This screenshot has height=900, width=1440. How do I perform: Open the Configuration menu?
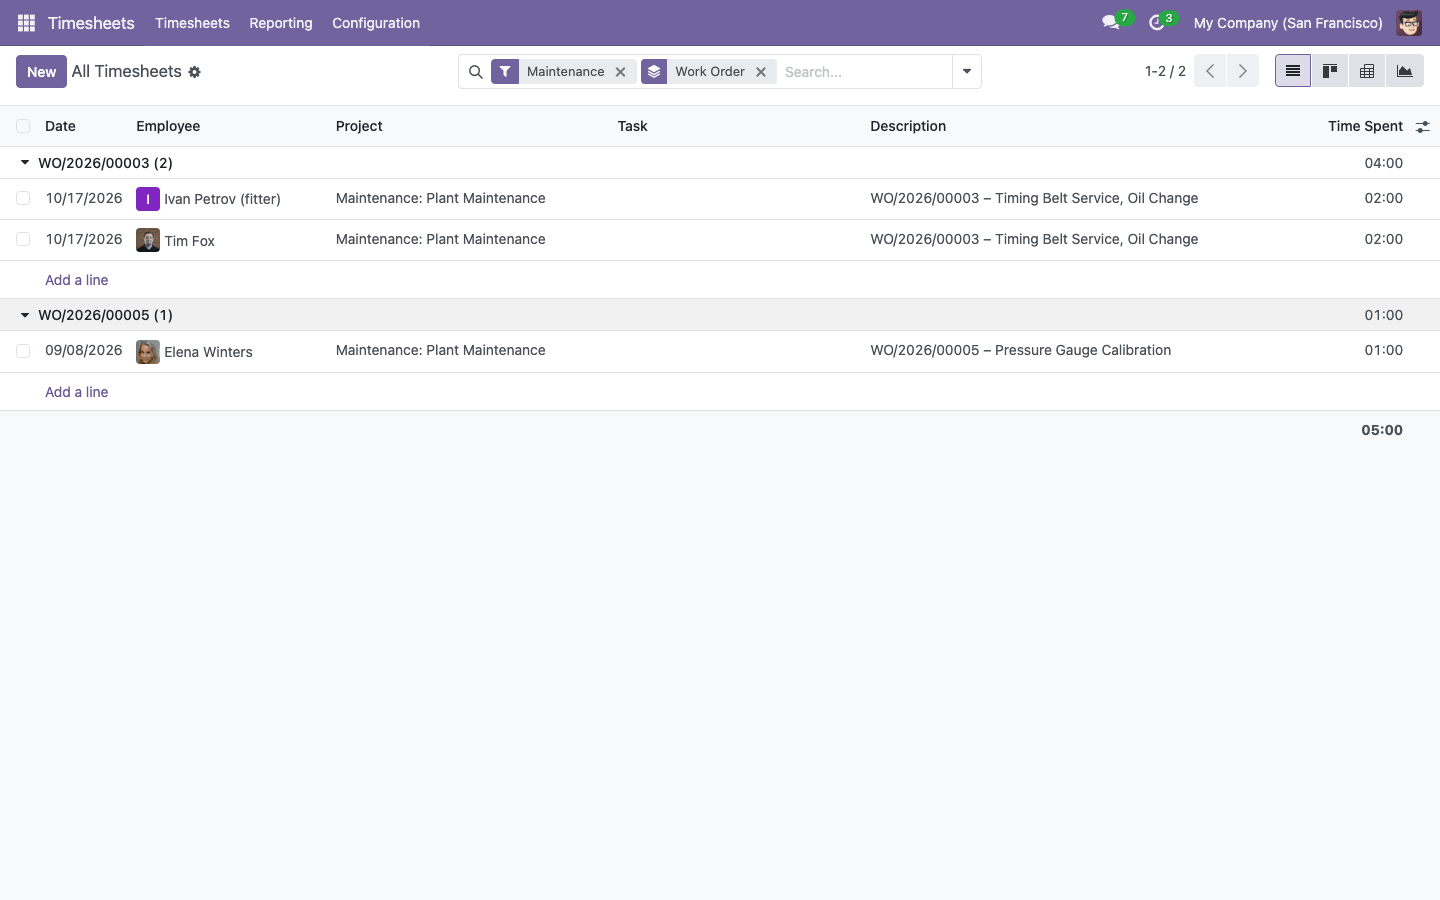[376, 23]
